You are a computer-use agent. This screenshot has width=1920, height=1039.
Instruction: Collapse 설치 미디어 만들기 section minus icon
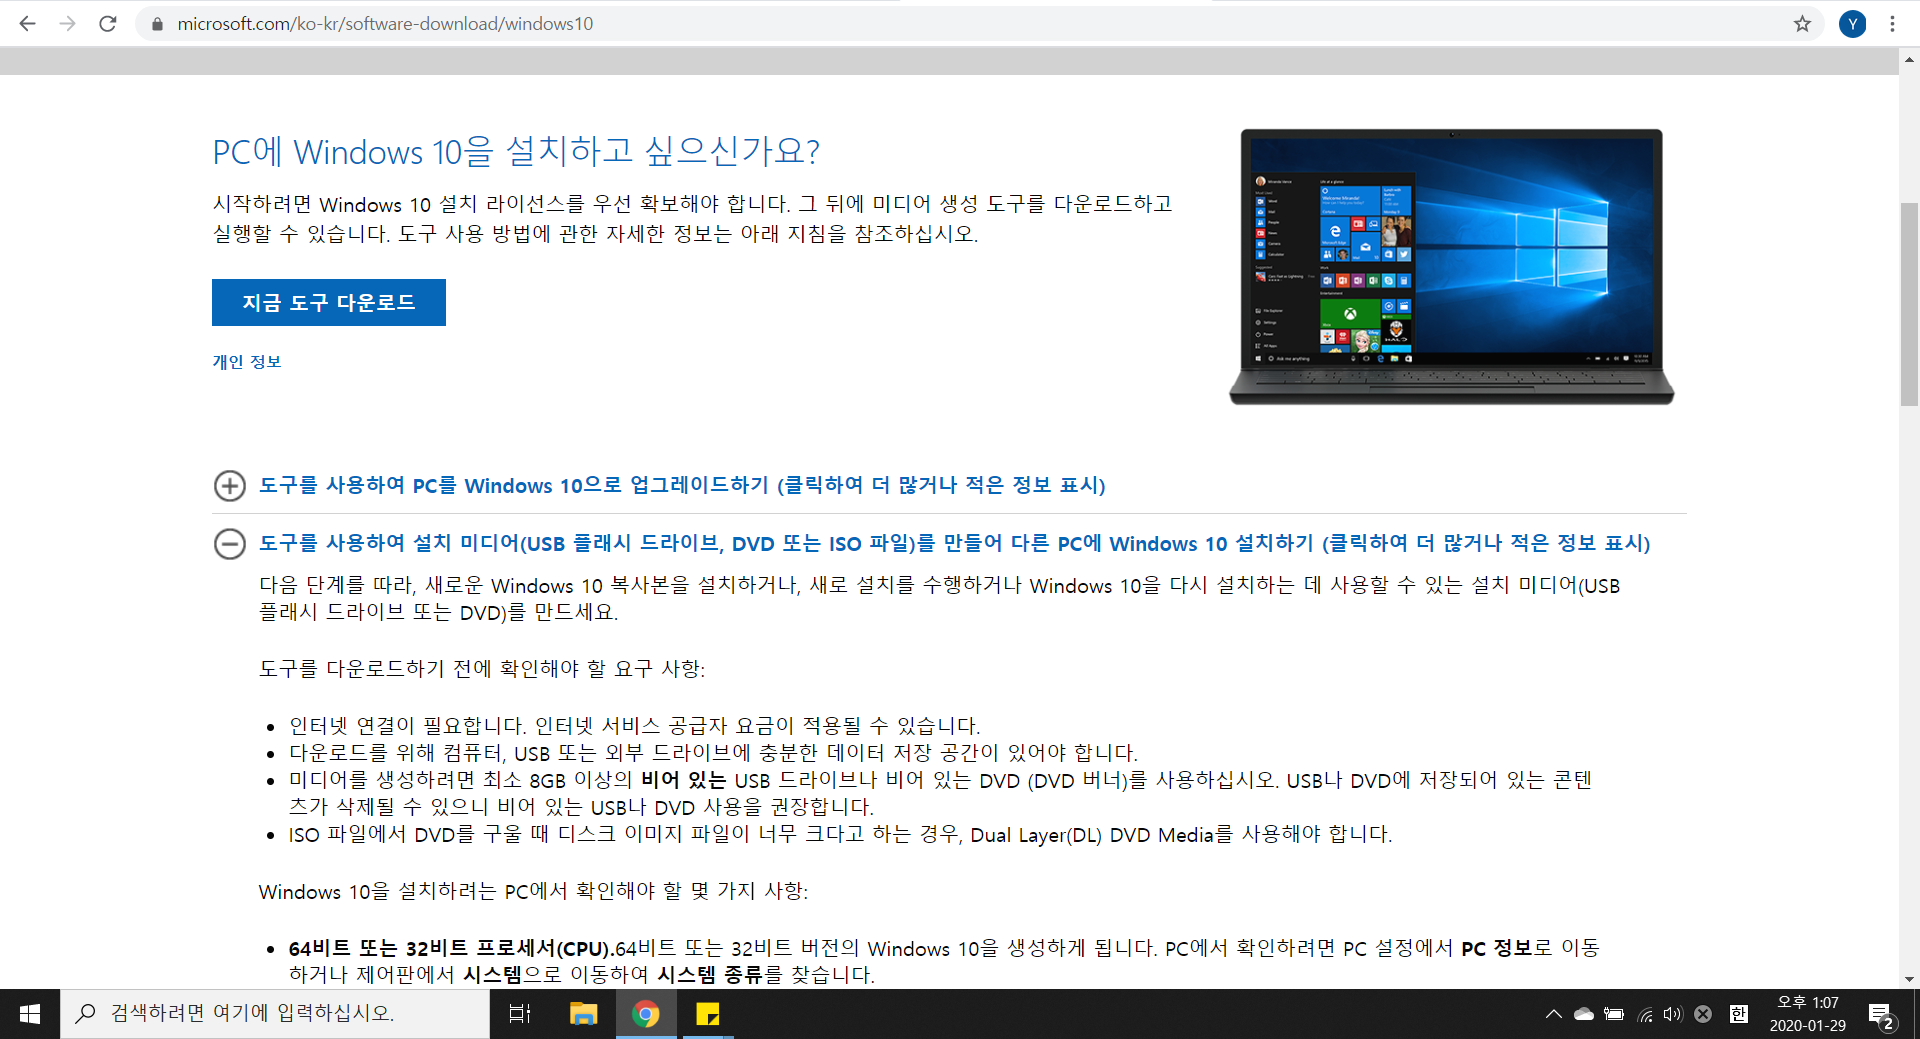230,544
